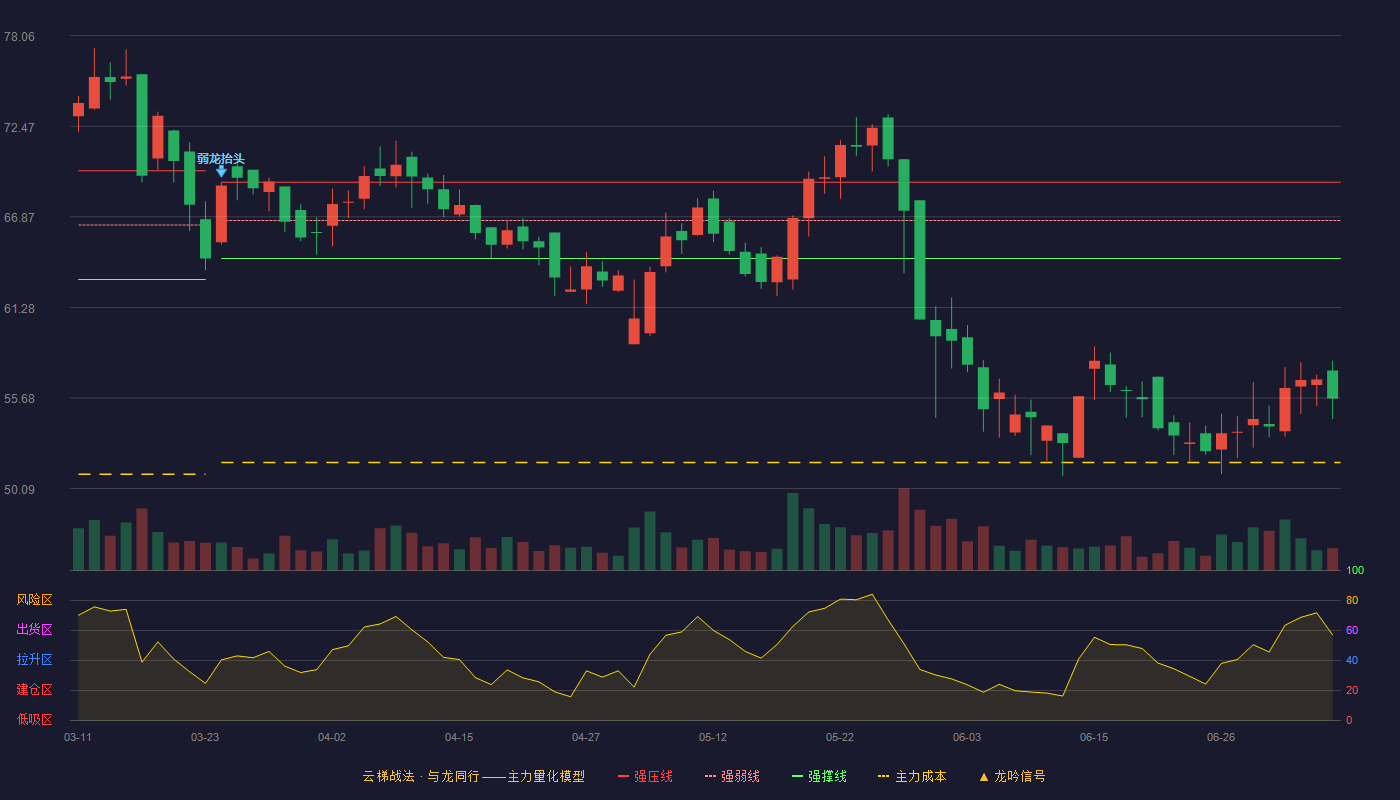Click the blue down-arrow 弱龙抬头 signal marker
The width and height of the screenshot is (1400, 800).
pyautogui.click(x=221, y=172)
